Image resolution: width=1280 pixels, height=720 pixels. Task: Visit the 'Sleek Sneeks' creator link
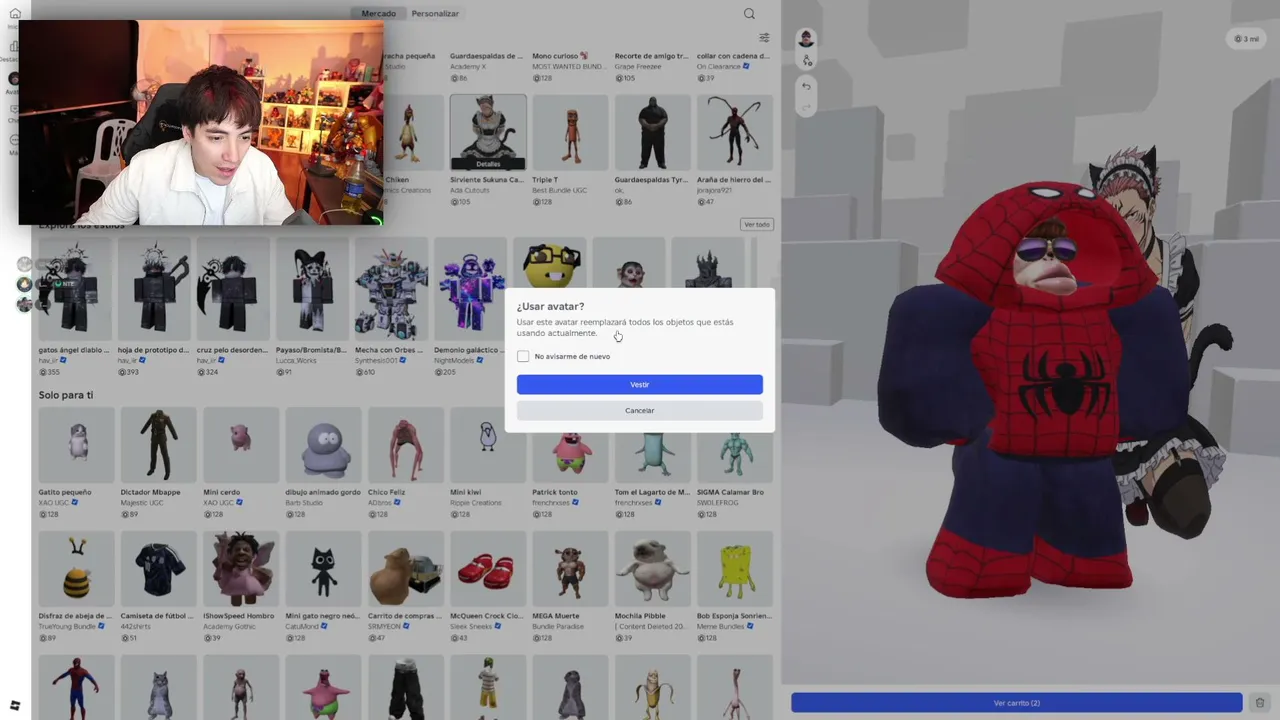(x=471, y=627)
